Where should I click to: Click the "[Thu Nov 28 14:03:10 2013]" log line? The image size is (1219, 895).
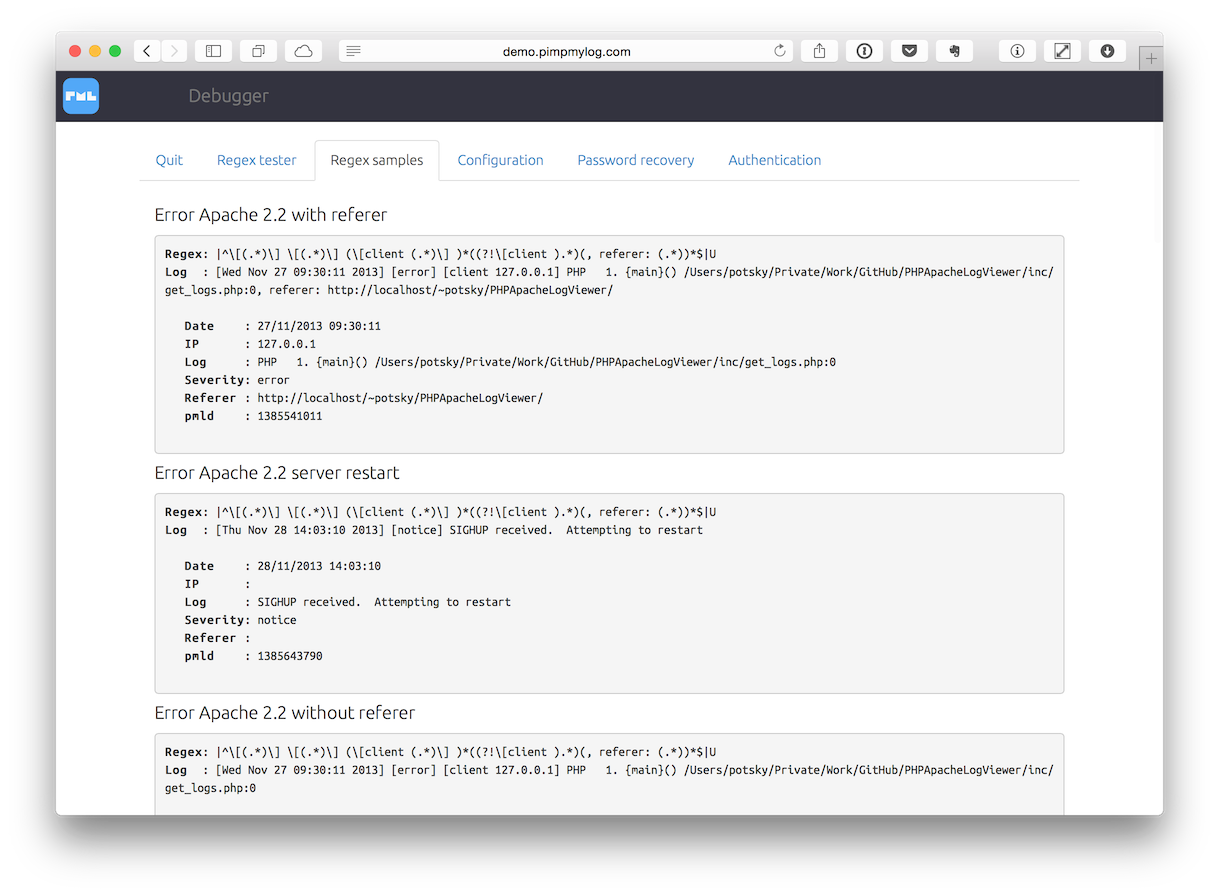(x=434, y=530)
